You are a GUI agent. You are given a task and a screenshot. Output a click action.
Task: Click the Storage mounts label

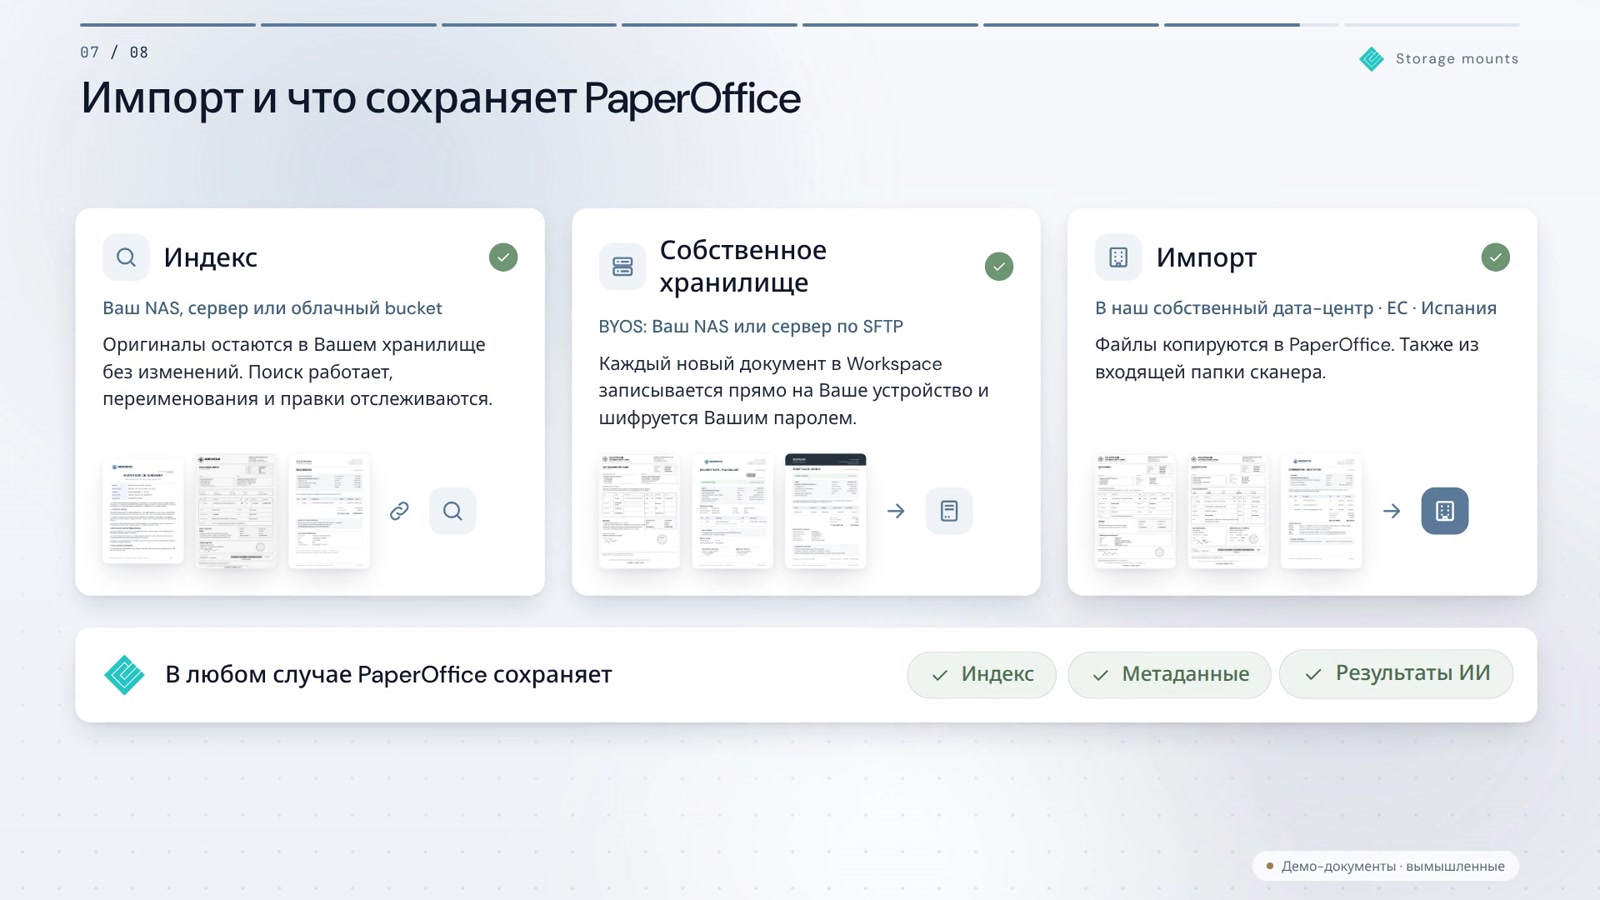point(1457,59)
